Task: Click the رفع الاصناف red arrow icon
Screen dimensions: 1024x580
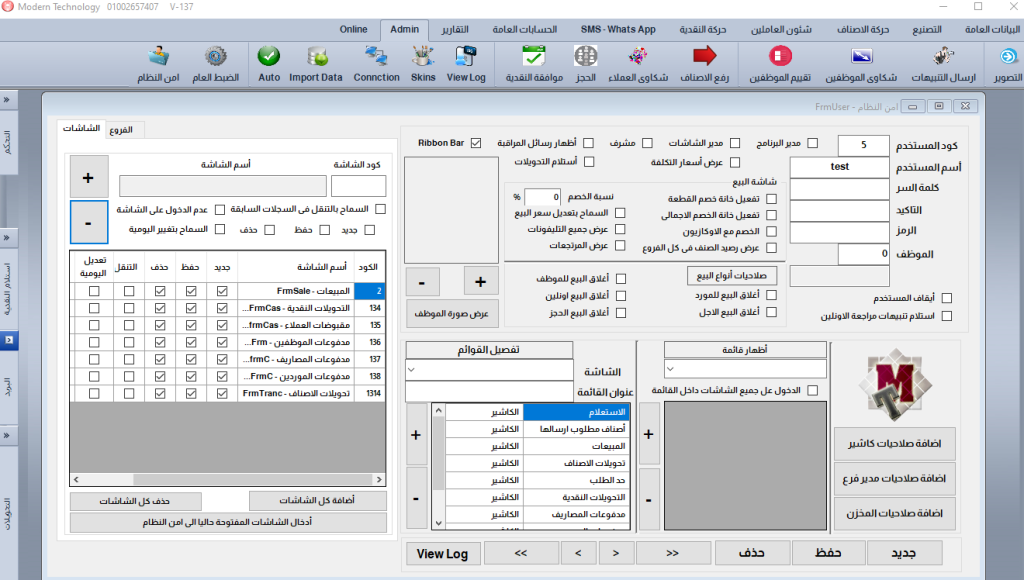Action: point(705,62)
